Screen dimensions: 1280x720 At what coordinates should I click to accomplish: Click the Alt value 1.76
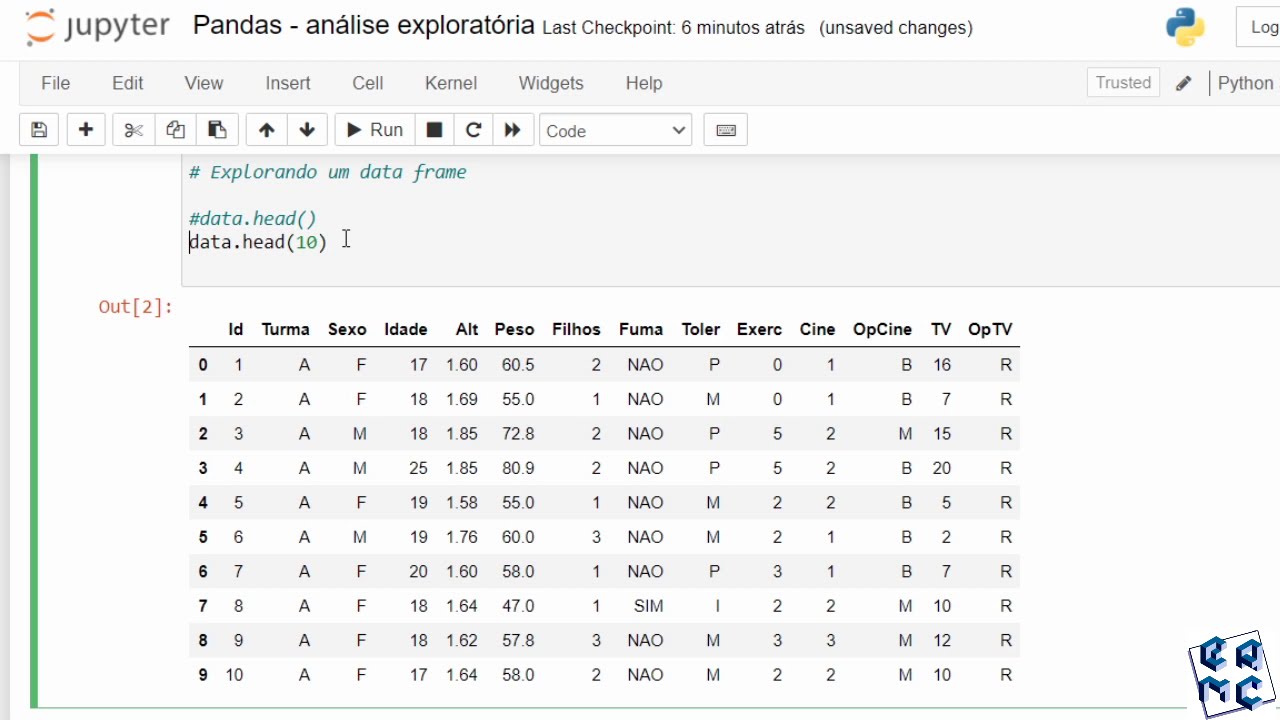click(x=462, y=537)
